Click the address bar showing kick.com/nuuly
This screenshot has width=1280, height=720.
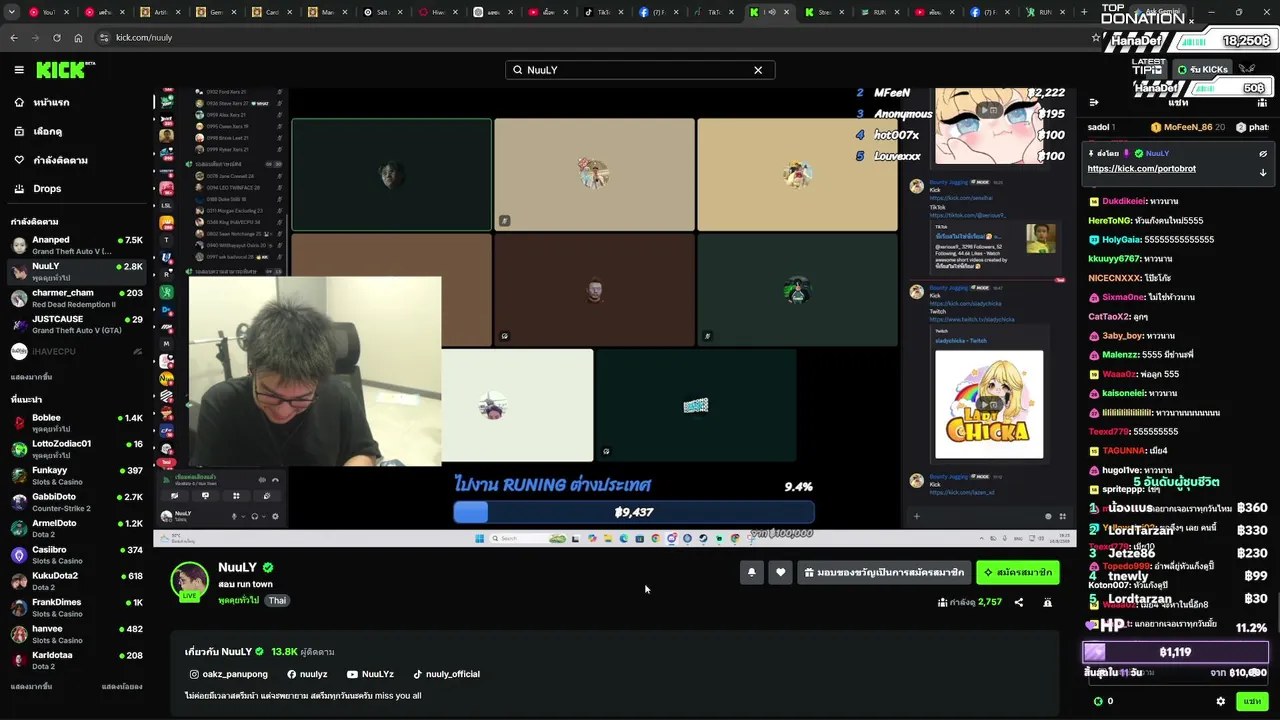tap(590, 38)
